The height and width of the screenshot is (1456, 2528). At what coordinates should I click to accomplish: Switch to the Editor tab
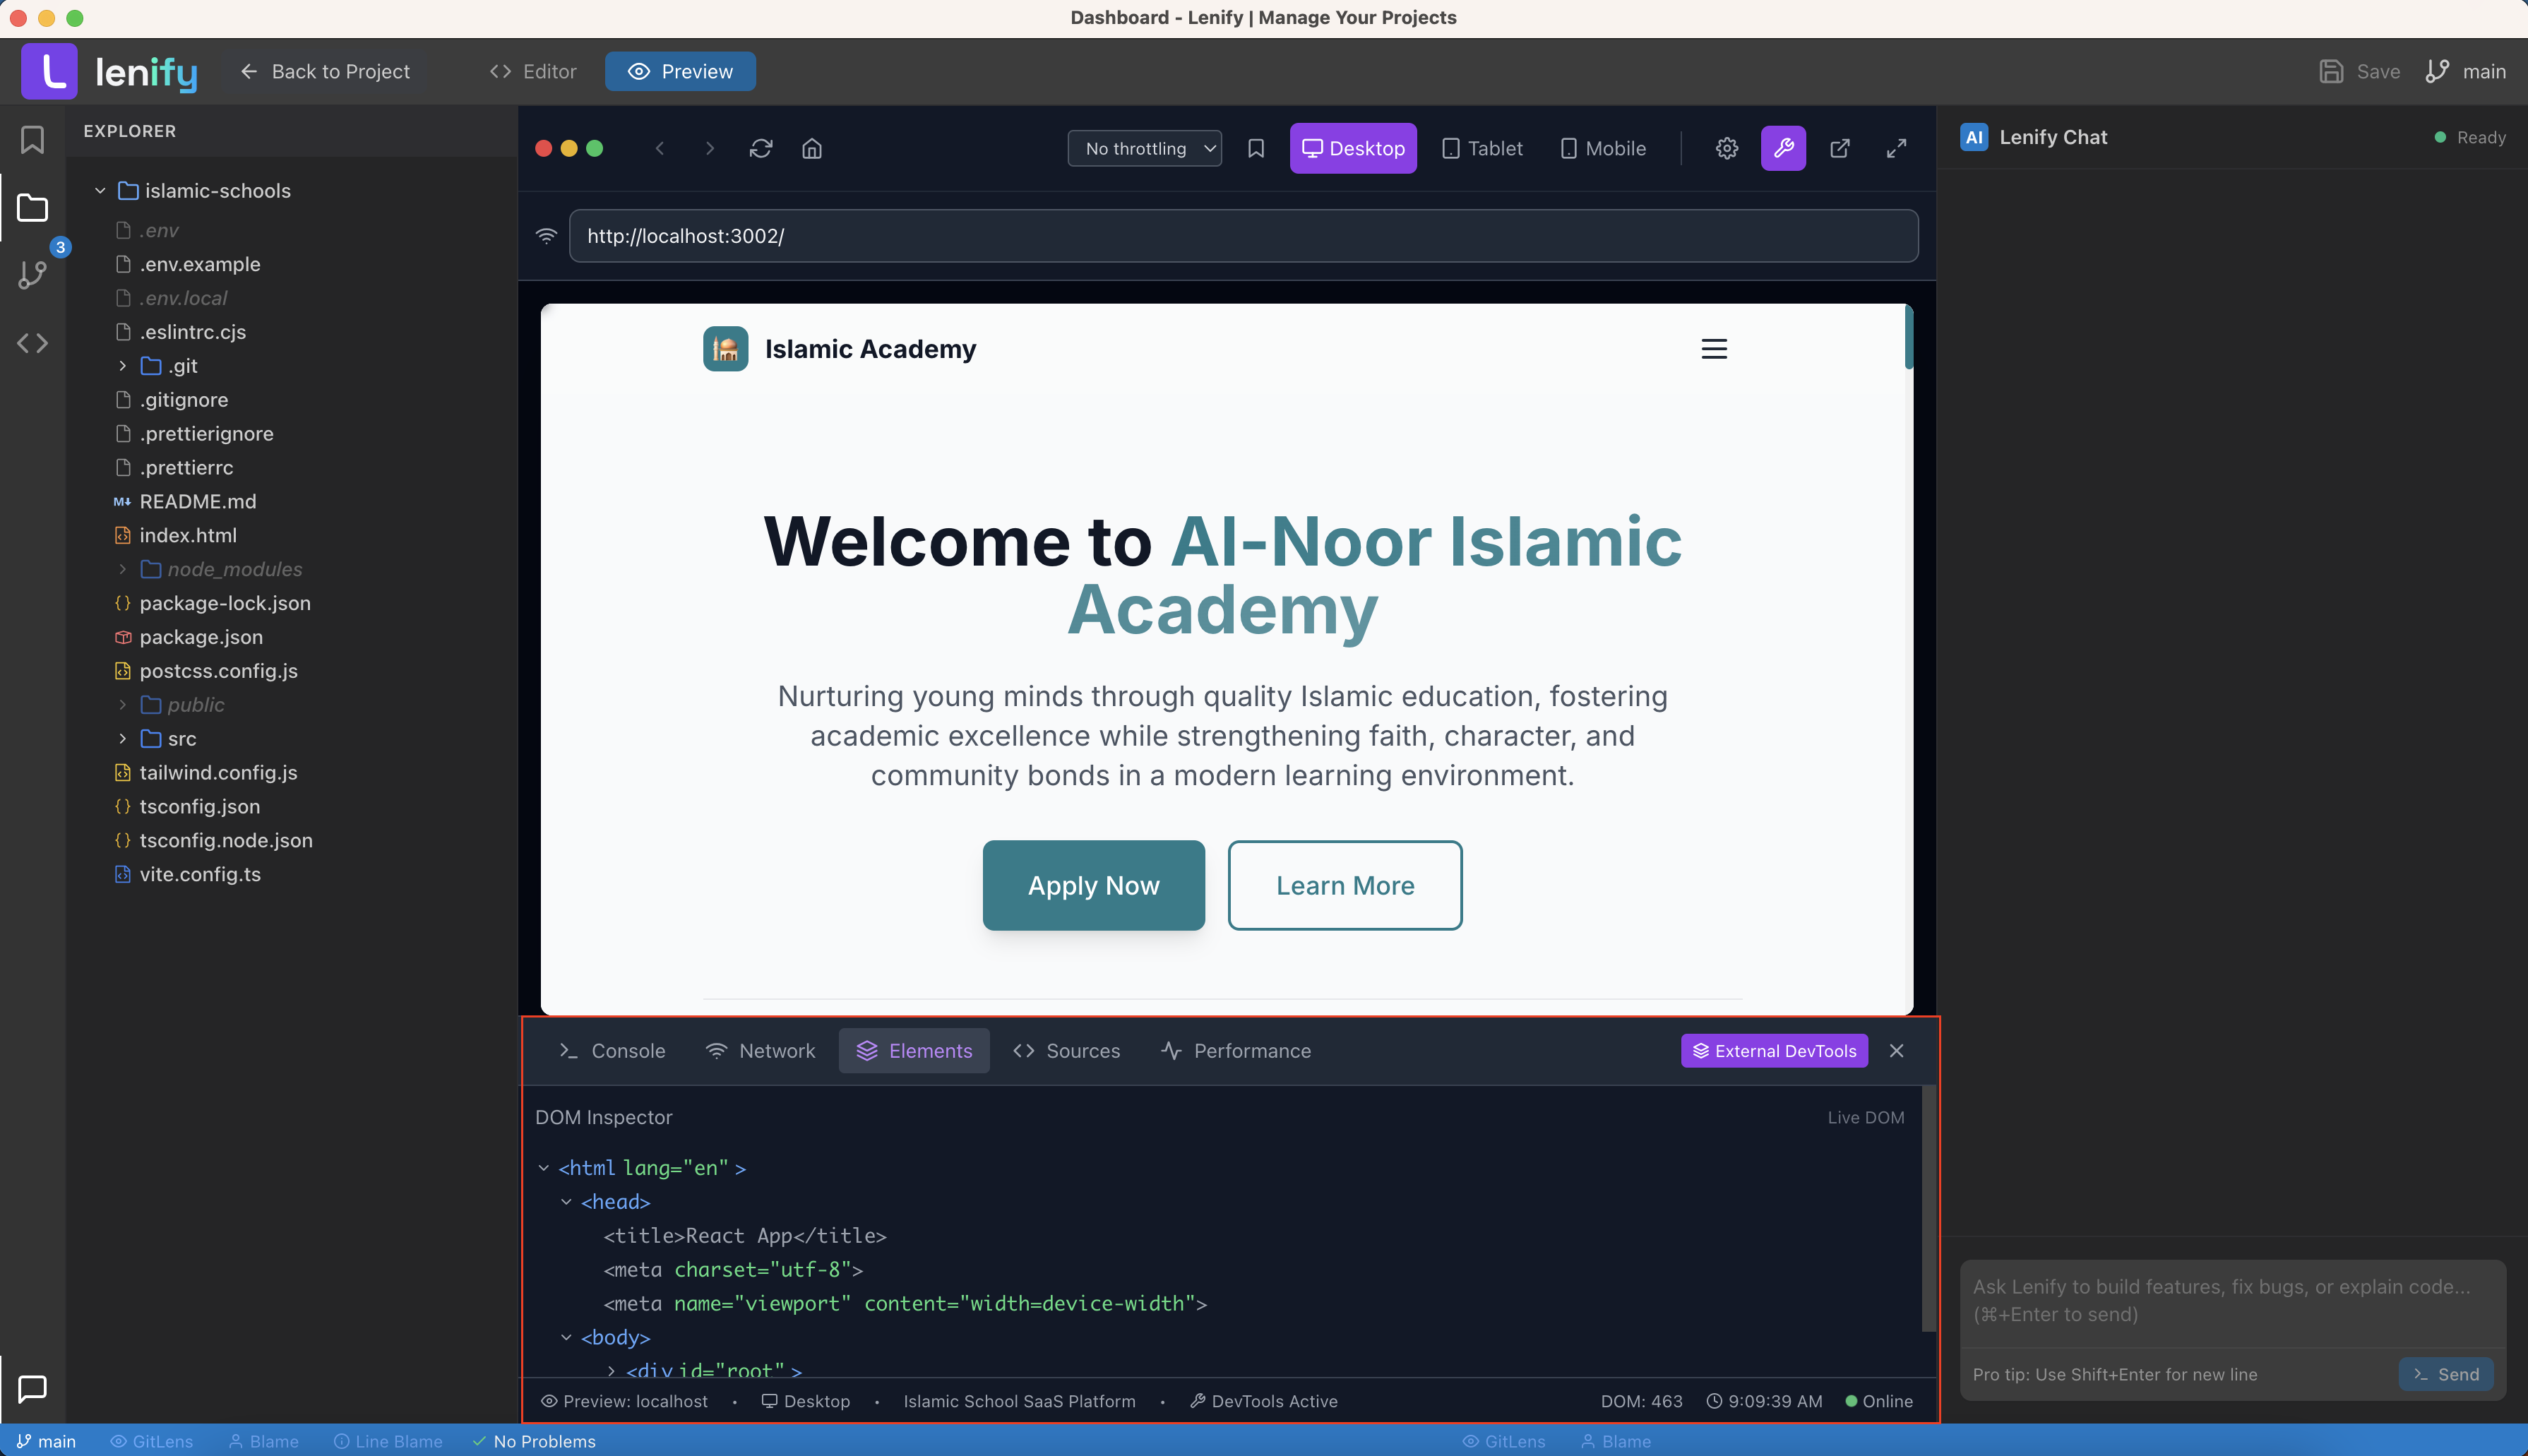pos(532,71)
